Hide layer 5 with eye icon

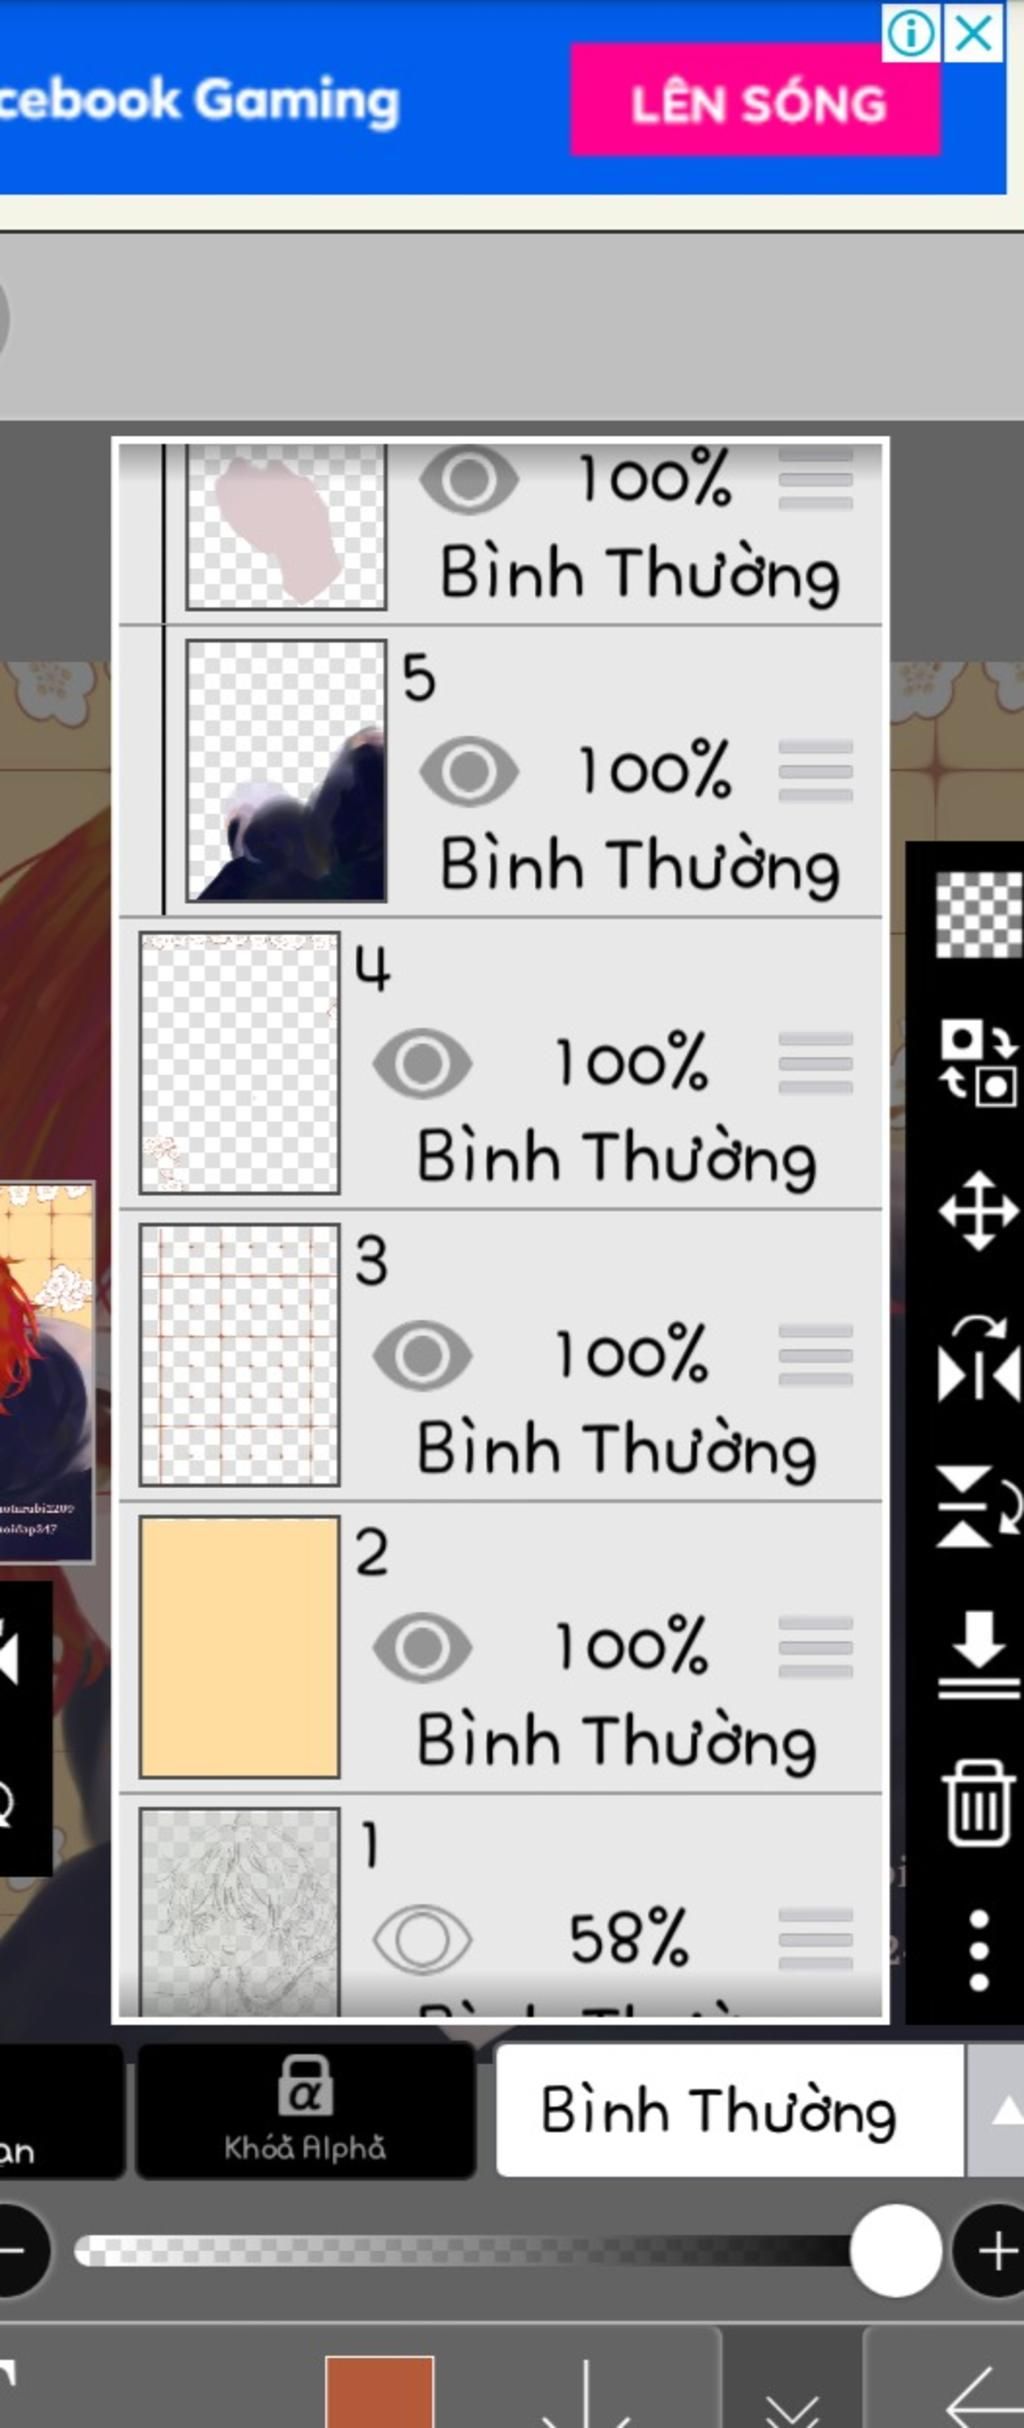(x=469, y=771)
